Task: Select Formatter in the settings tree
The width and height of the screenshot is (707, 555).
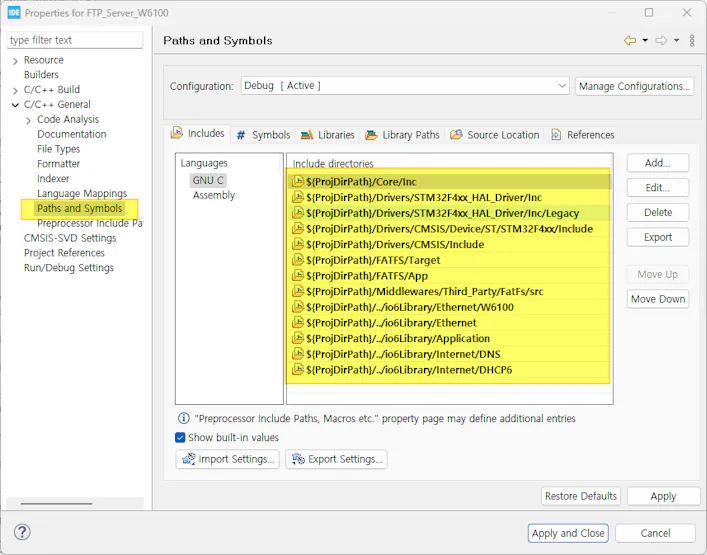Action: [x=59, y=164]
